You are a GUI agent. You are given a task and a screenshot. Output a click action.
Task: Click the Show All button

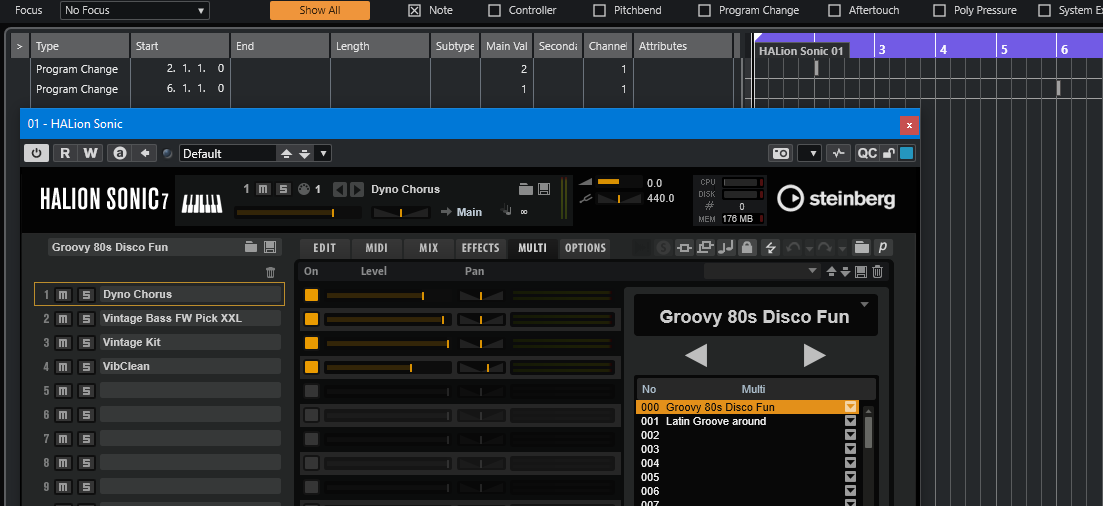point(320,11)
